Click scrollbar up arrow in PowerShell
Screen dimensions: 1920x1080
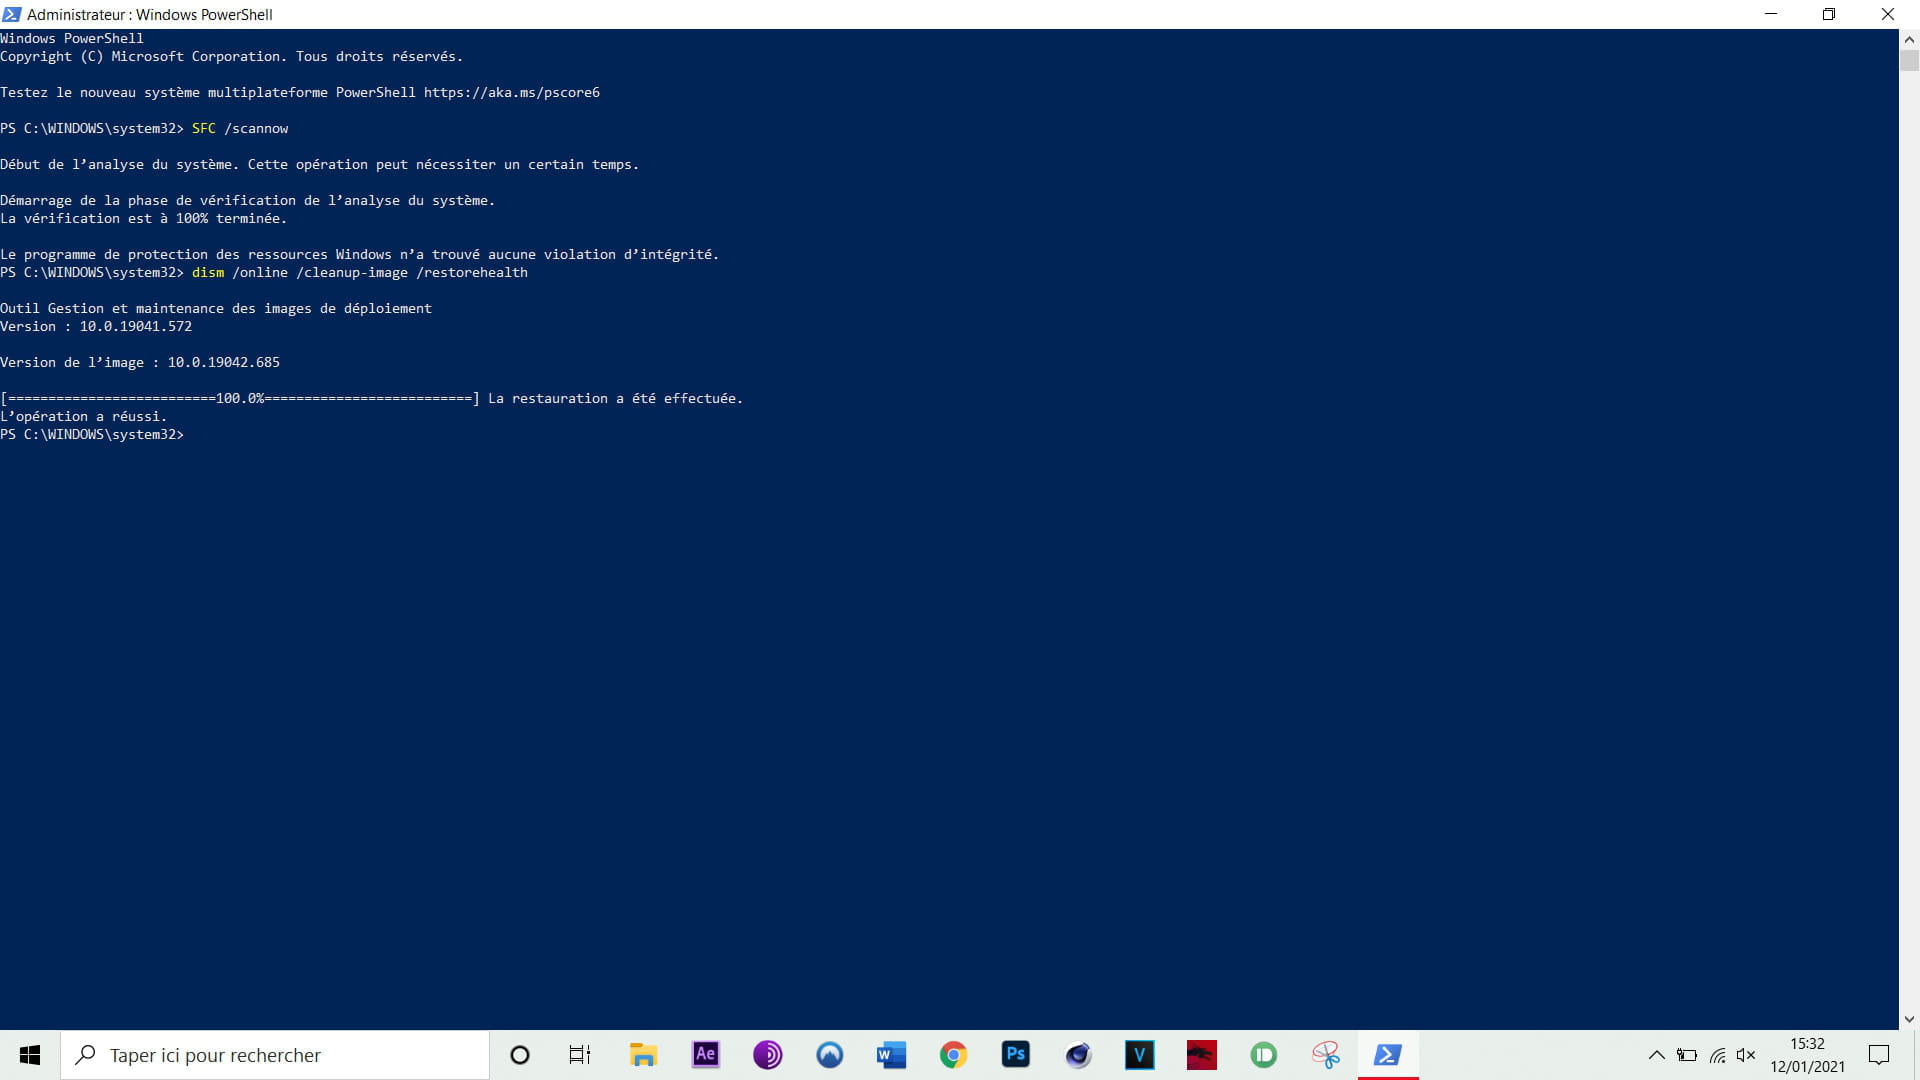click(x=1909, y=39)
